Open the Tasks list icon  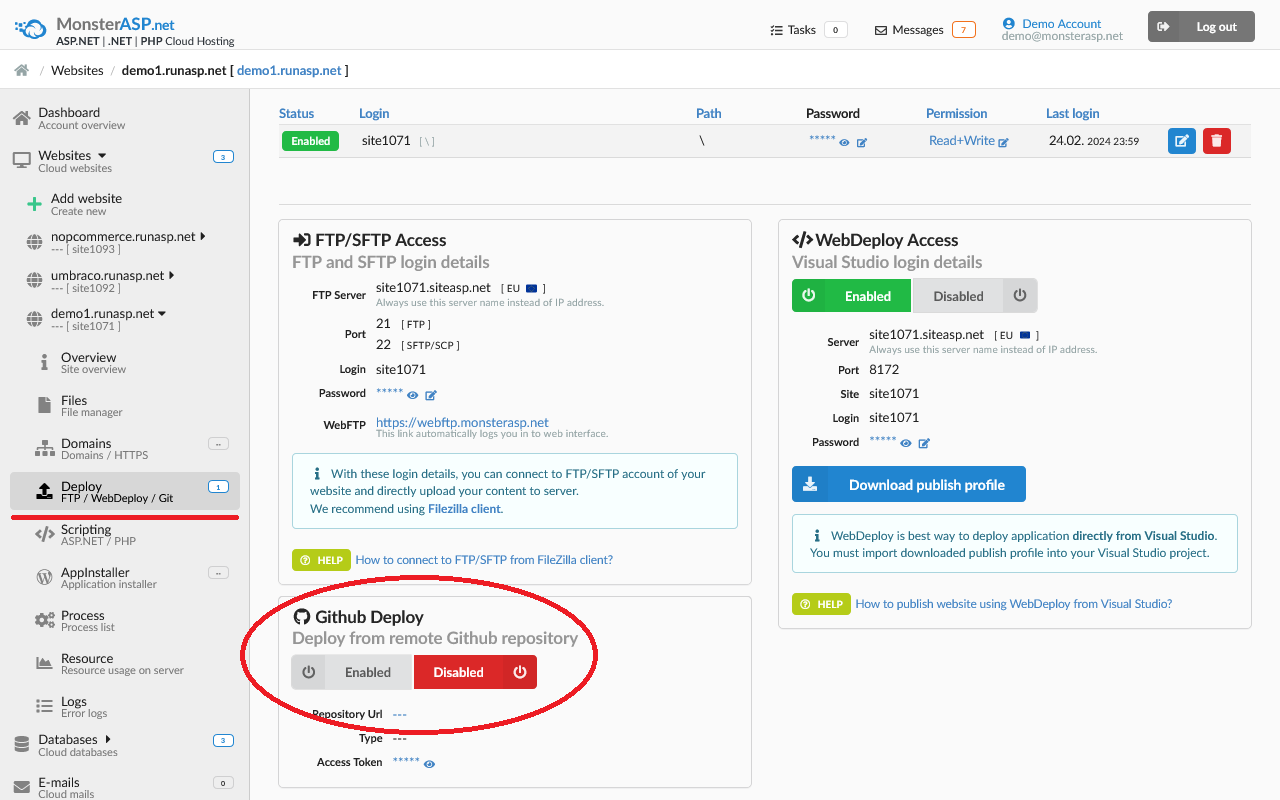pyautogui.click(x=777, y=30)
